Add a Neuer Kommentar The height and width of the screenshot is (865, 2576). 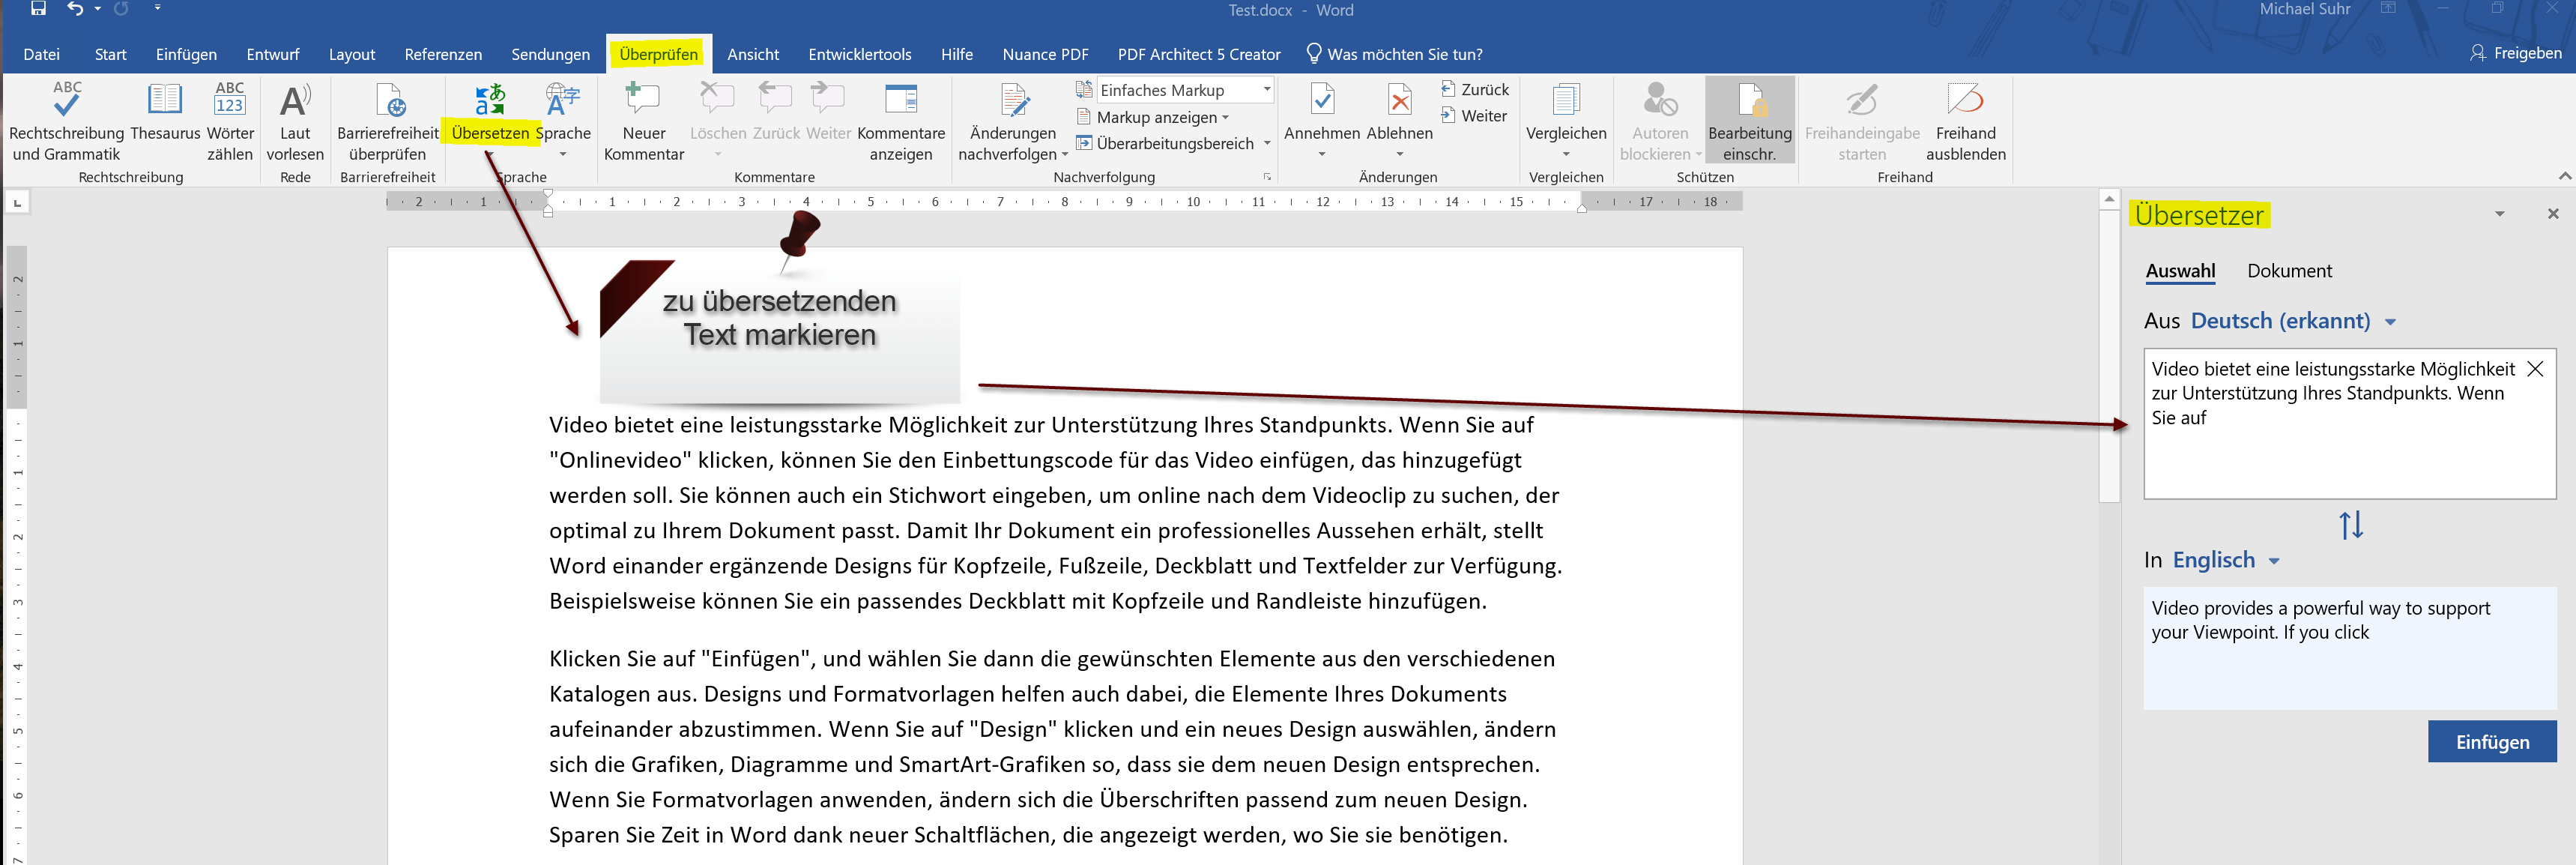644,122
